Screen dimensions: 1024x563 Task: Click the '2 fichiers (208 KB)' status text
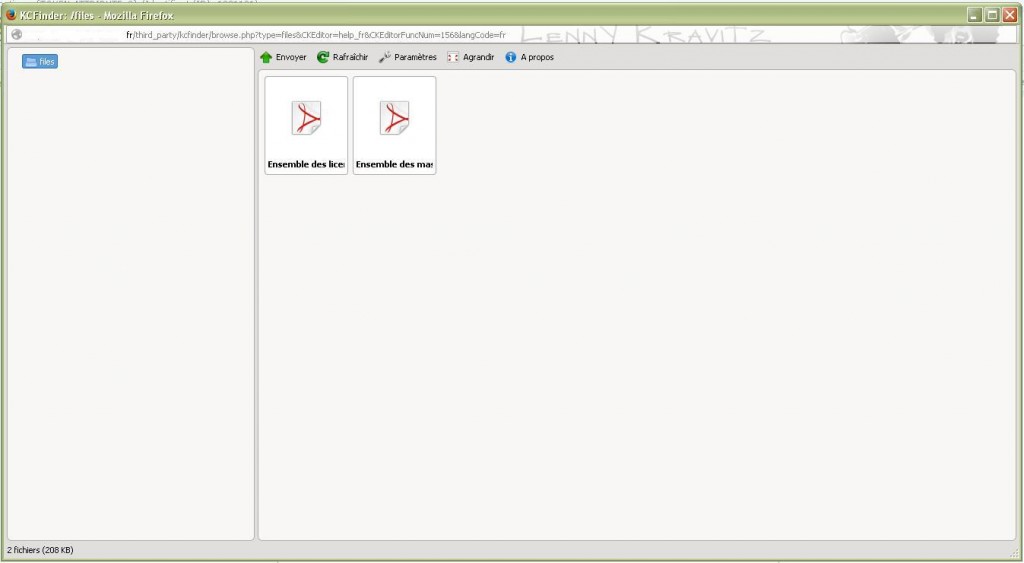40,550
